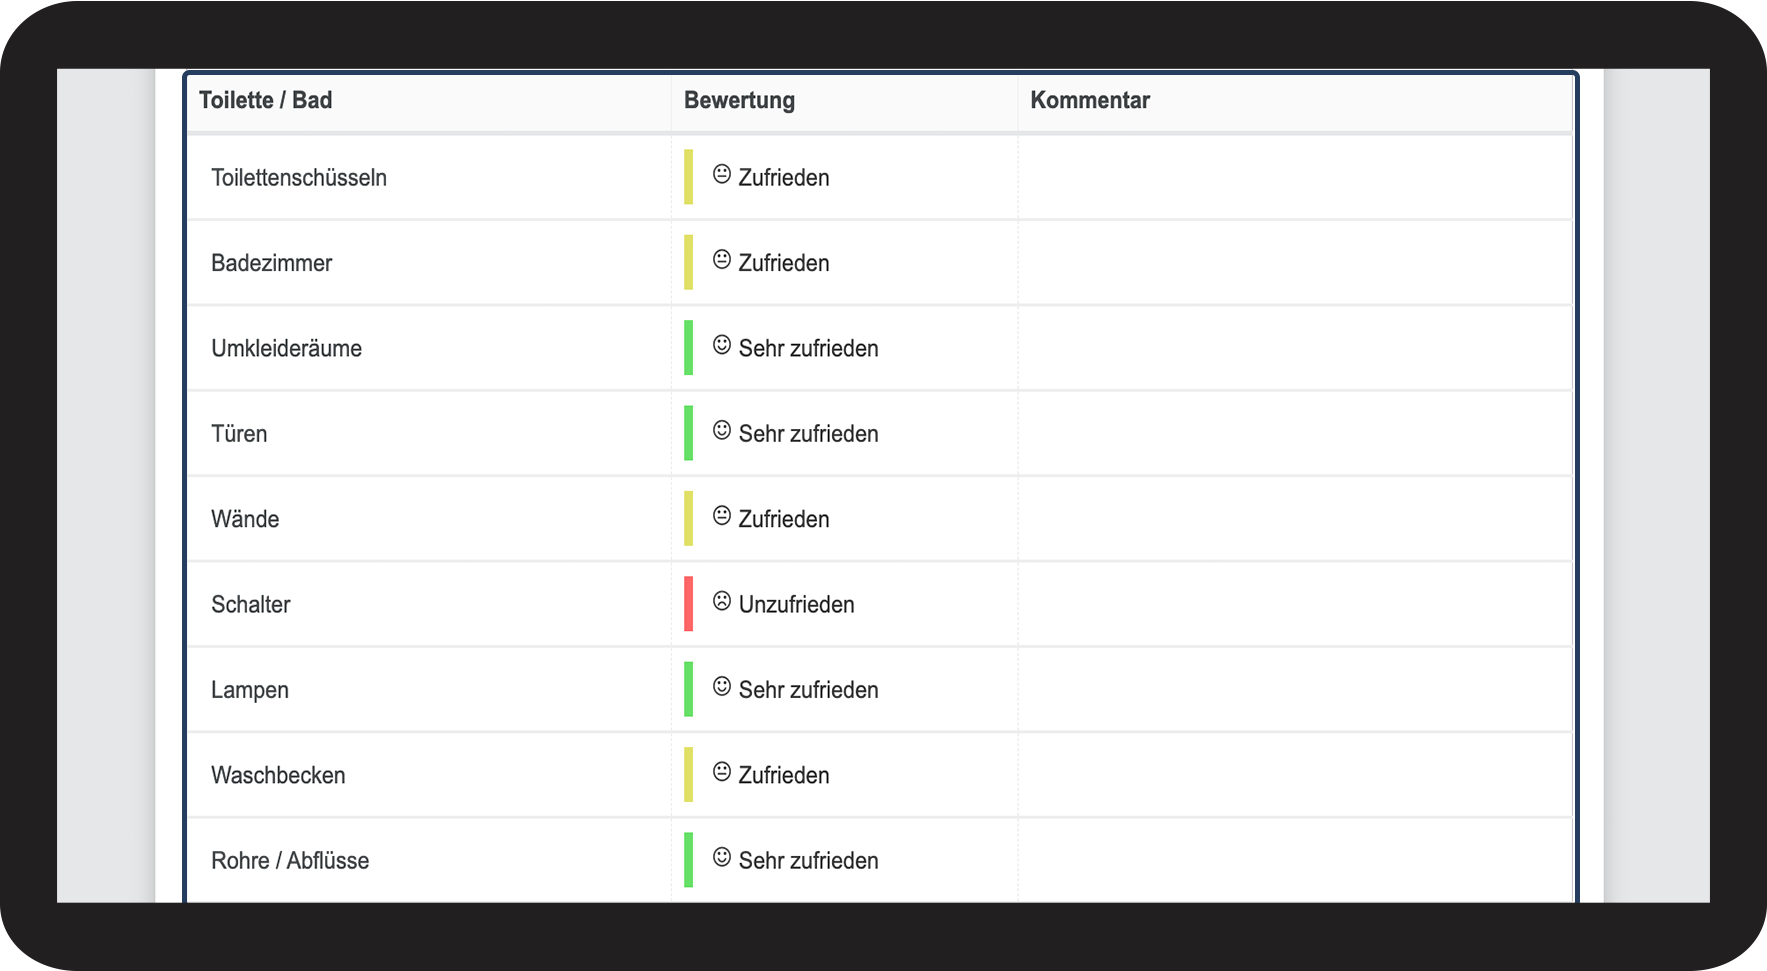Click the smiley icon in Lampen row

[x=722, y=686]
